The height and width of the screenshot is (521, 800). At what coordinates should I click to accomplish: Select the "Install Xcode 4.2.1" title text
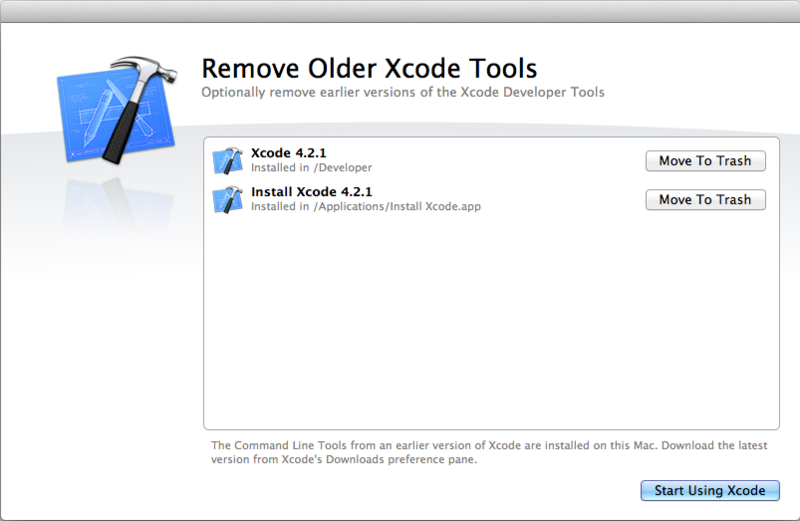coord(311,191)
